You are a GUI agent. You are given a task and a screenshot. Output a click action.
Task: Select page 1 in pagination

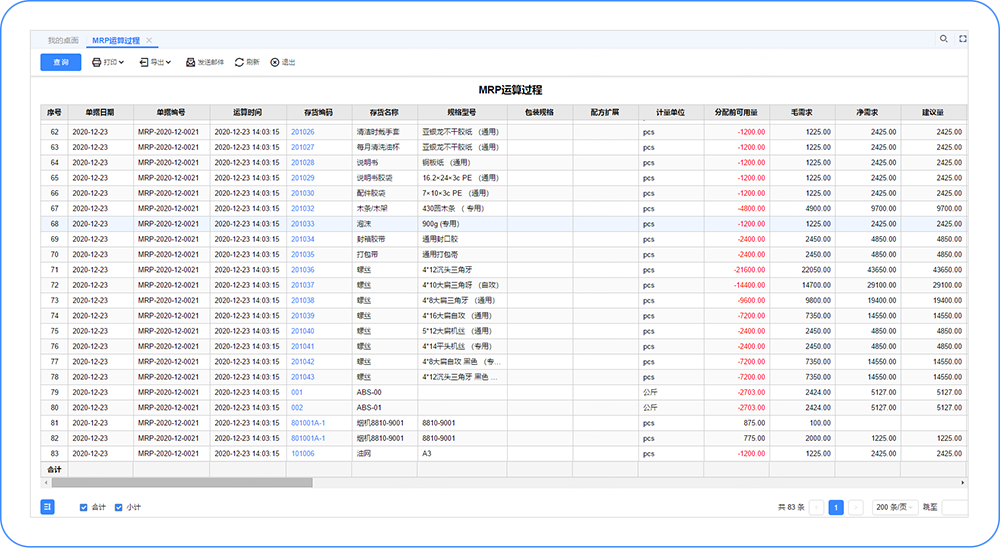tap(836, 507)
